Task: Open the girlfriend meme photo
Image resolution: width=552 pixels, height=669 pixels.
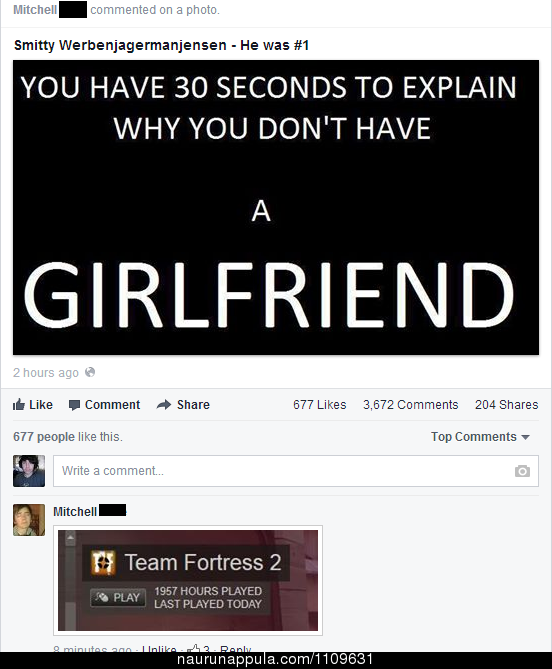Action: click(276, 207)
